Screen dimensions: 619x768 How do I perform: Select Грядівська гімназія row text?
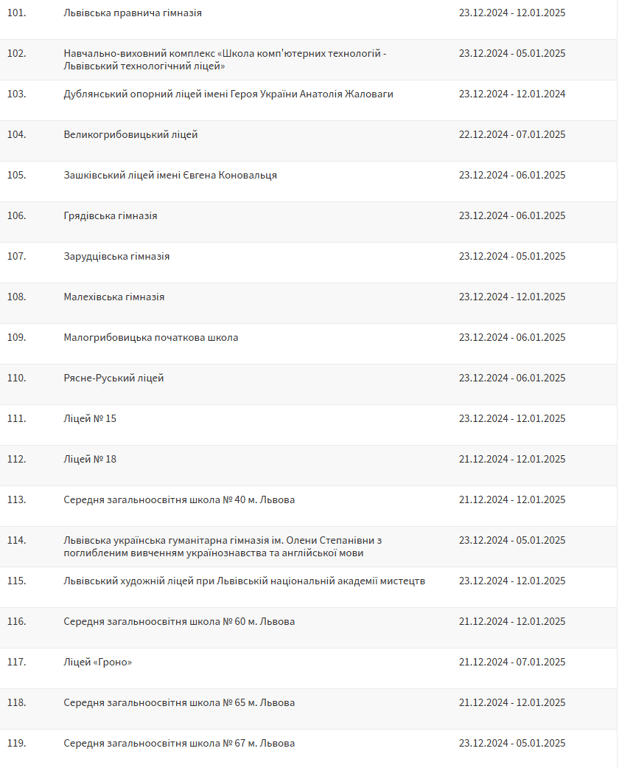[x=110, y=215]
